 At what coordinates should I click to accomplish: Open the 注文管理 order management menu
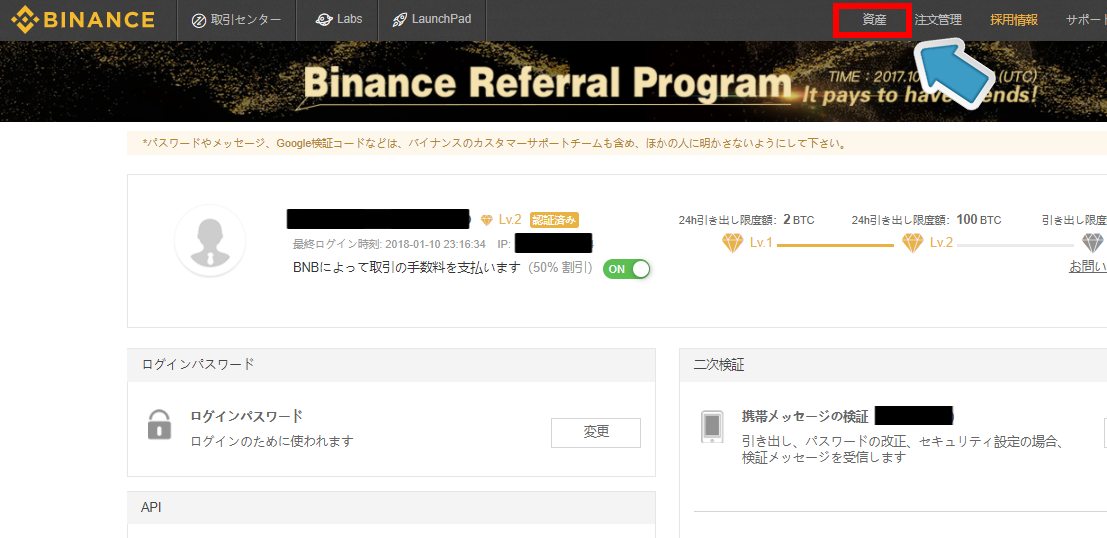938,20
